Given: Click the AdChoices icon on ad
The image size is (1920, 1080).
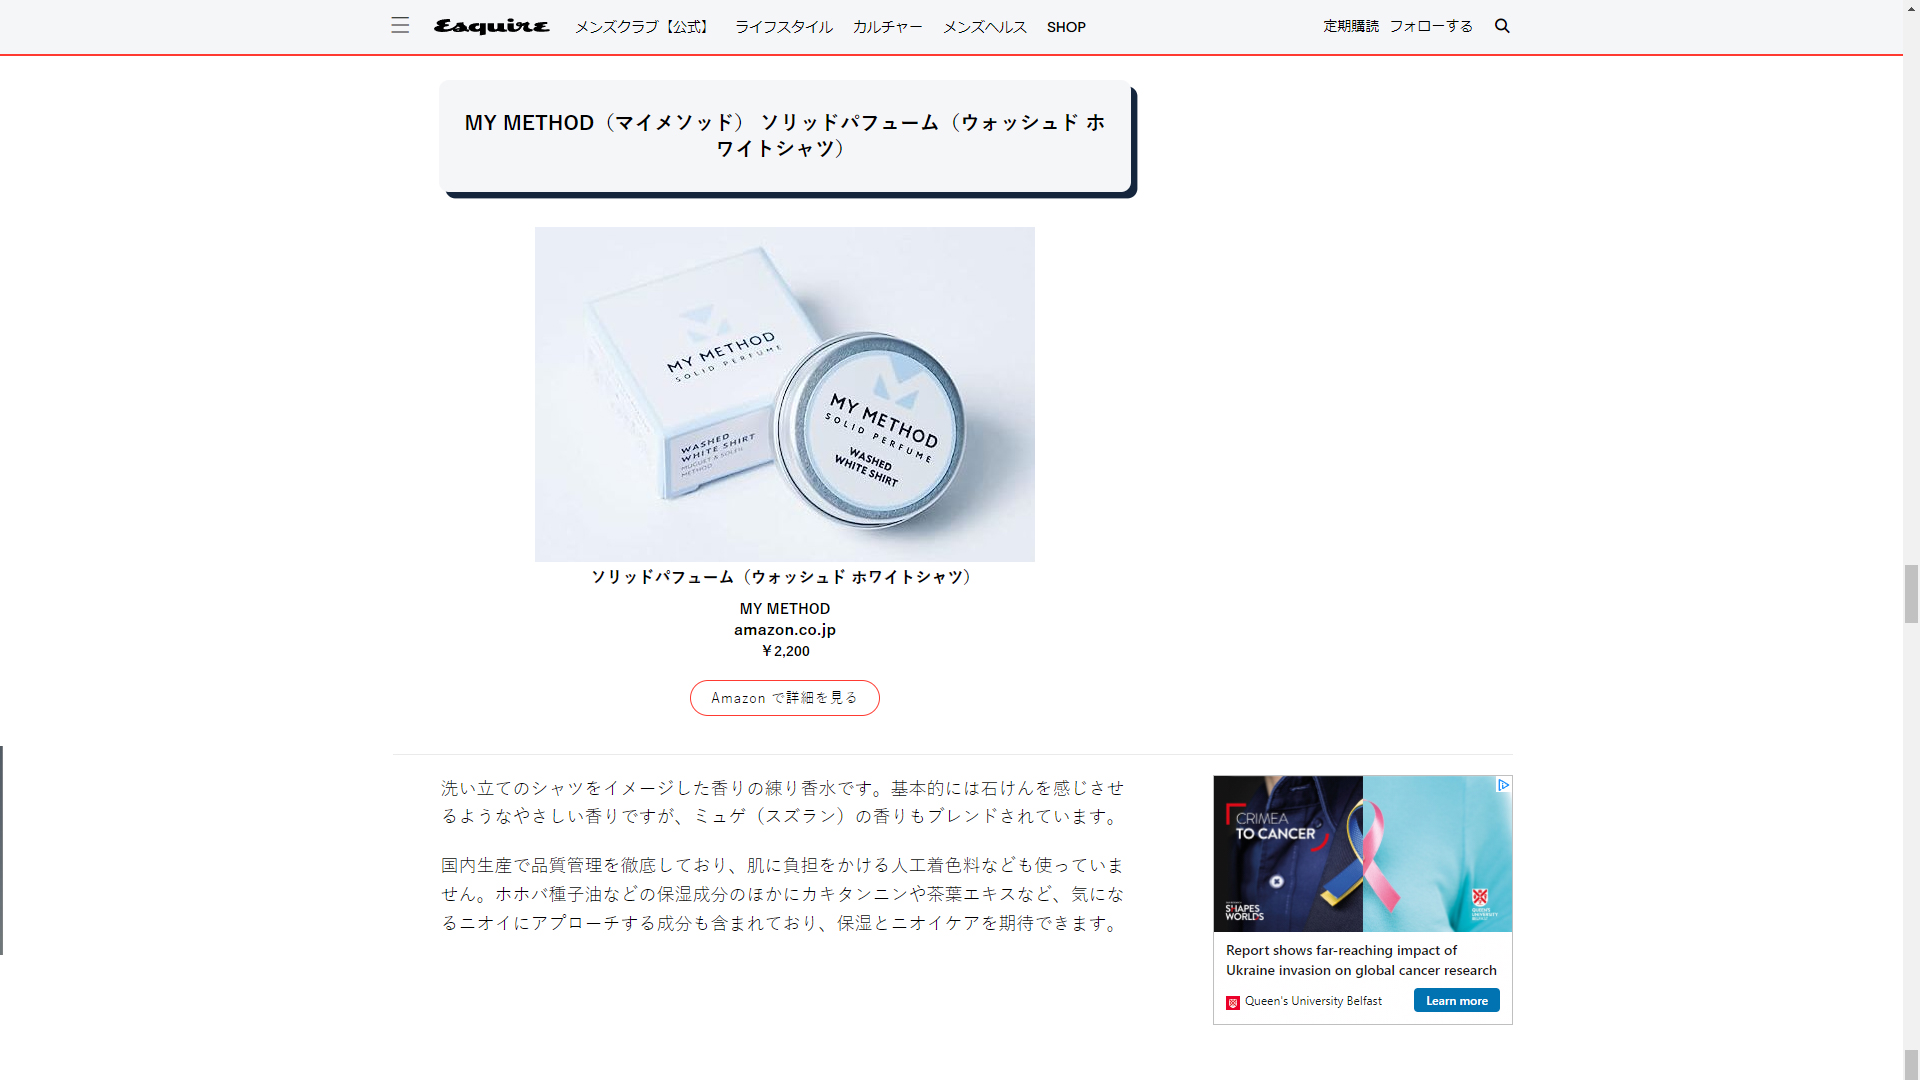Looking at the screenshot, I should [1503, 785].
